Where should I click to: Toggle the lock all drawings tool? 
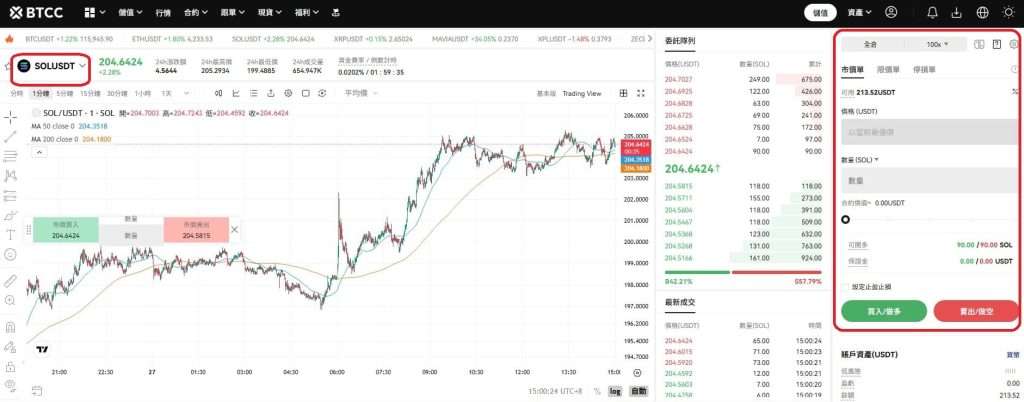10,367
